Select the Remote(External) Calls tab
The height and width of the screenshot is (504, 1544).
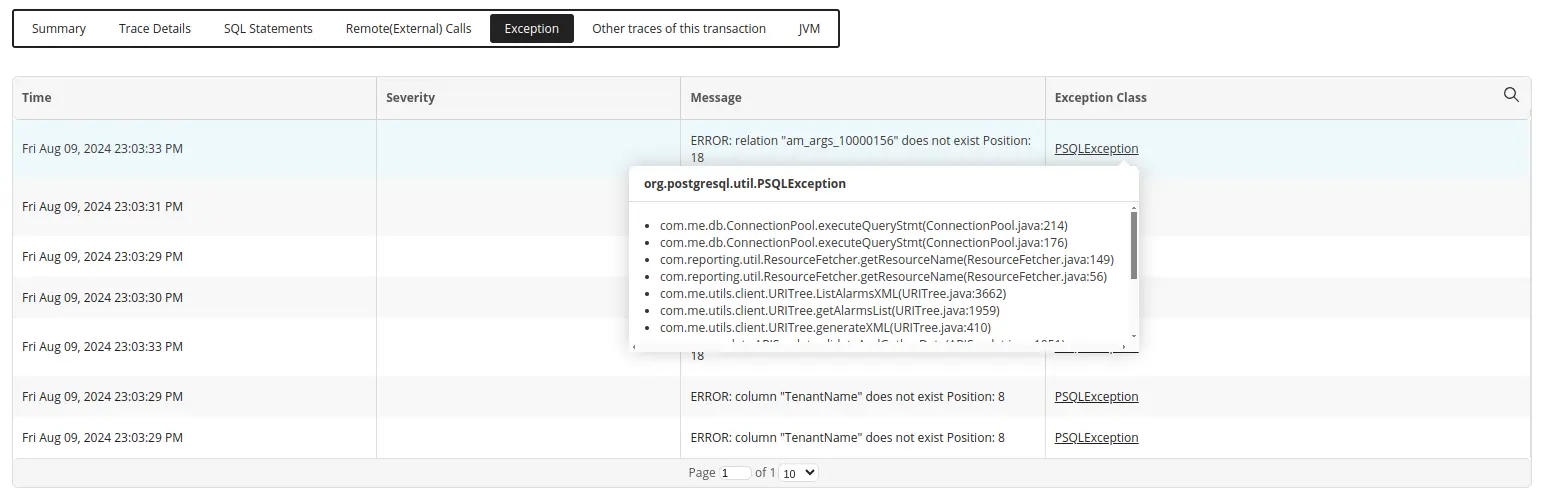tap(408, 29)
